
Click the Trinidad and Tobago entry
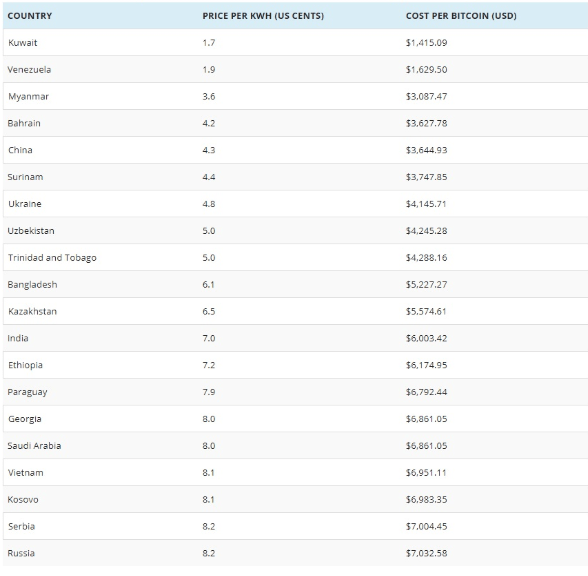(52, 258)
